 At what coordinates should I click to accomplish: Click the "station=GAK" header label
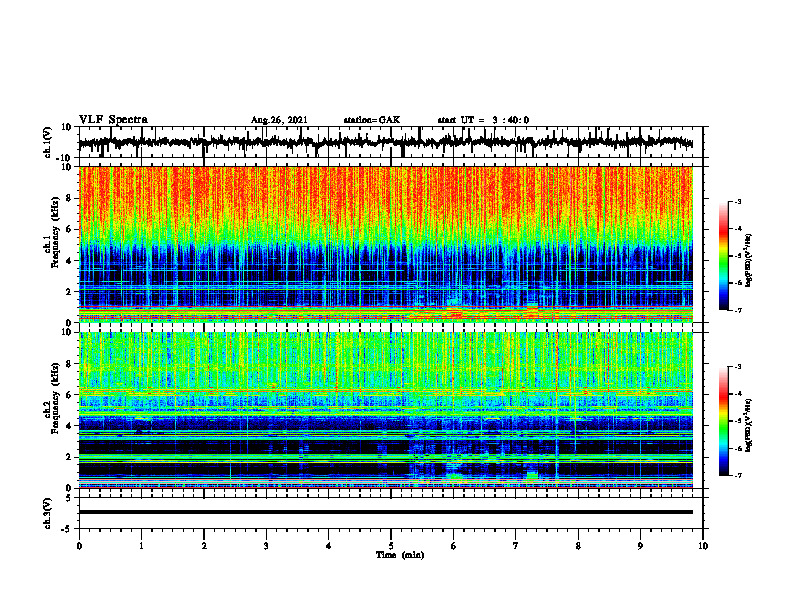coord(372,120)
